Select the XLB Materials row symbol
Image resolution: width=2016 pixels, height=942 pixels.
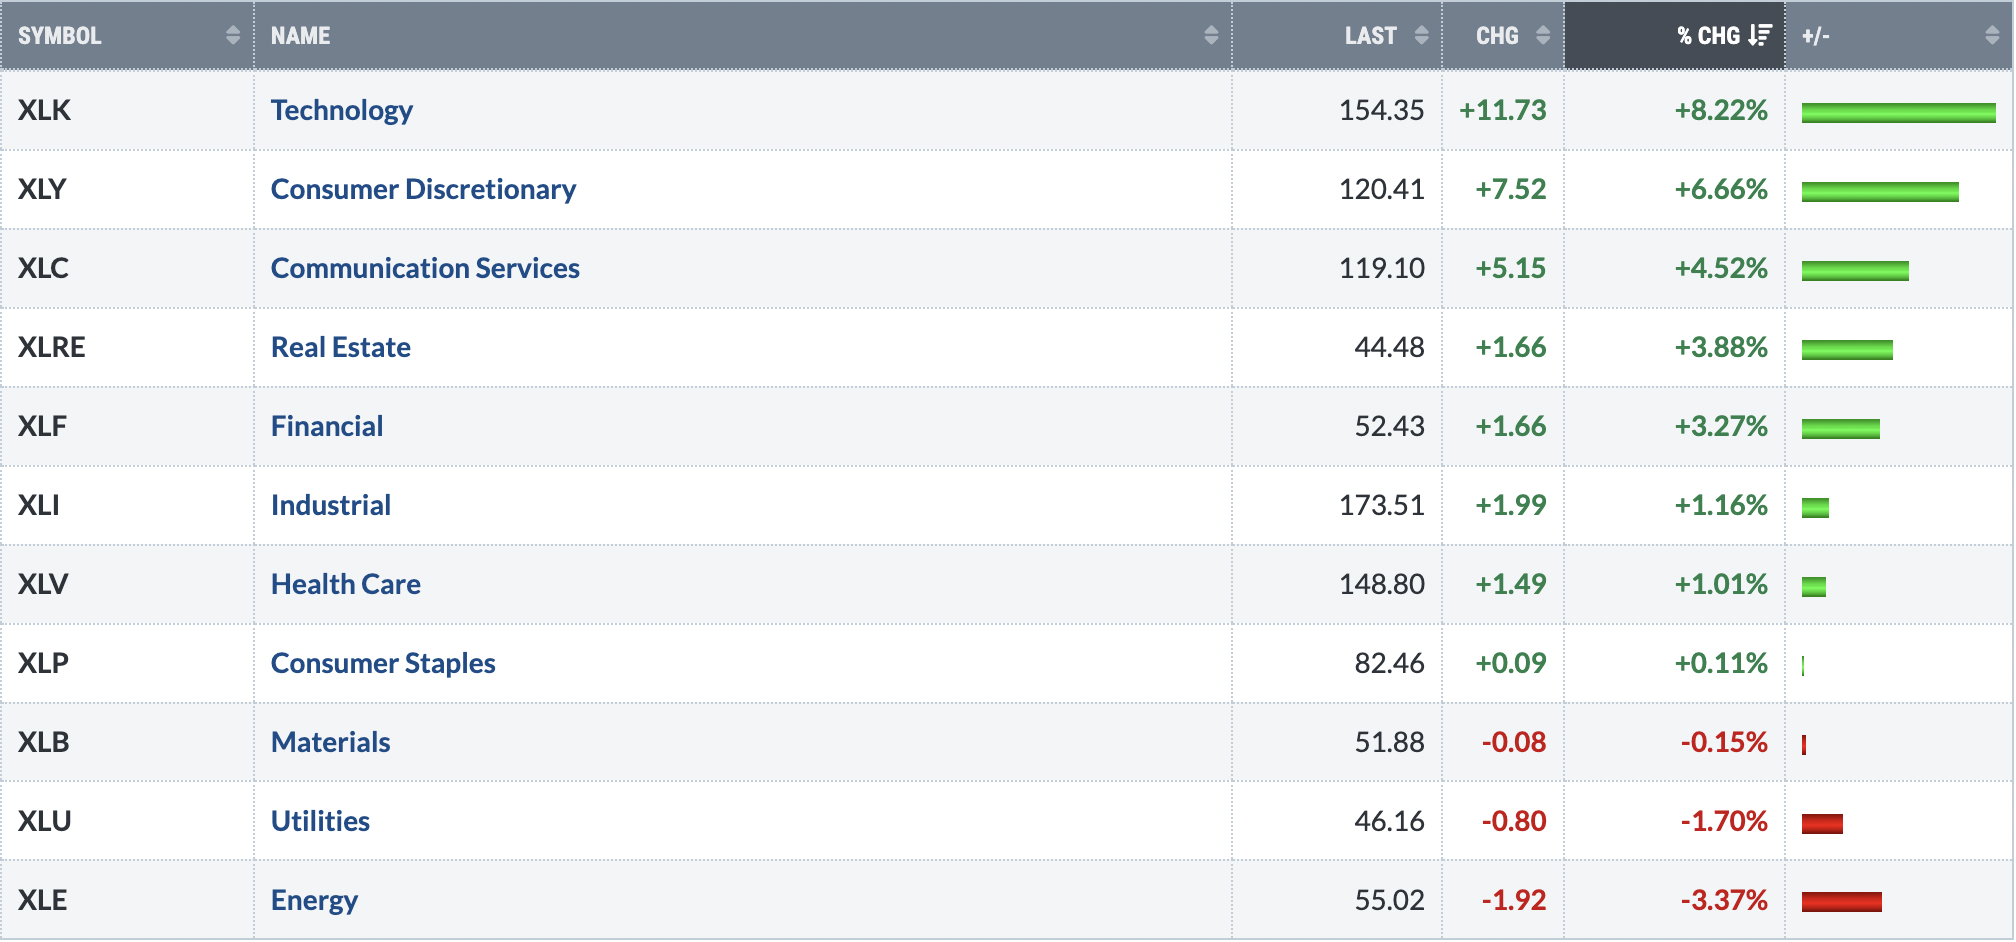pyautogui.click(x=44, y=742)
